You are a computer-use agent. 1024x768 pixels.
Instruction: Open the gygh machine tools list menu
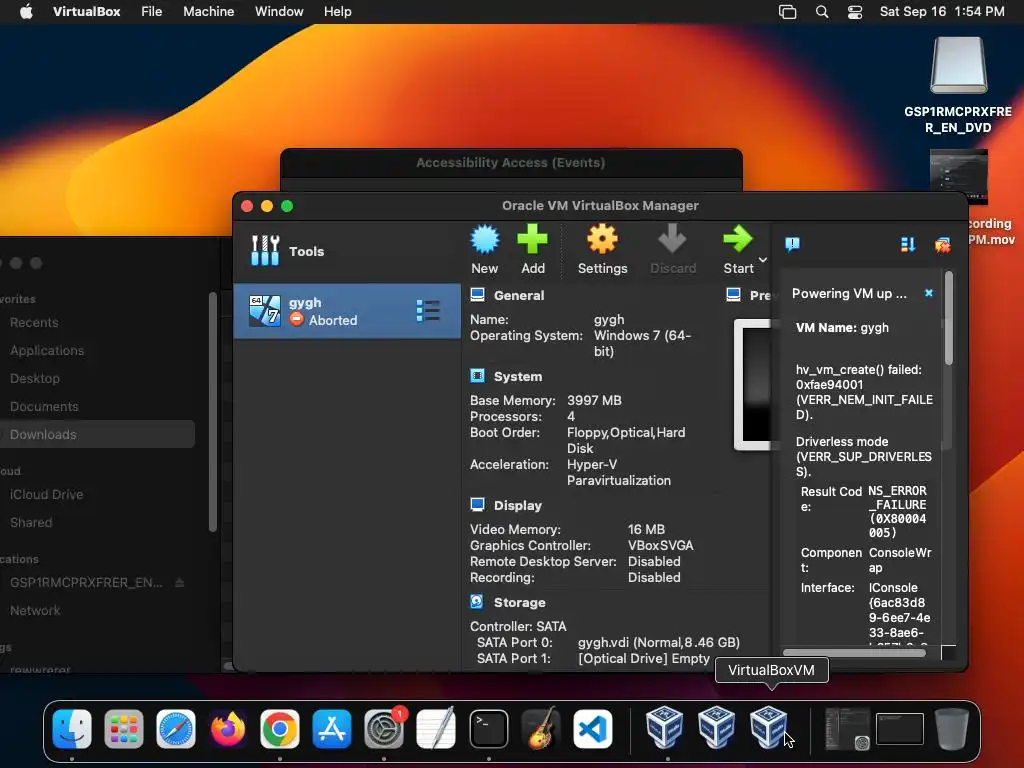(x=428, y=311)
